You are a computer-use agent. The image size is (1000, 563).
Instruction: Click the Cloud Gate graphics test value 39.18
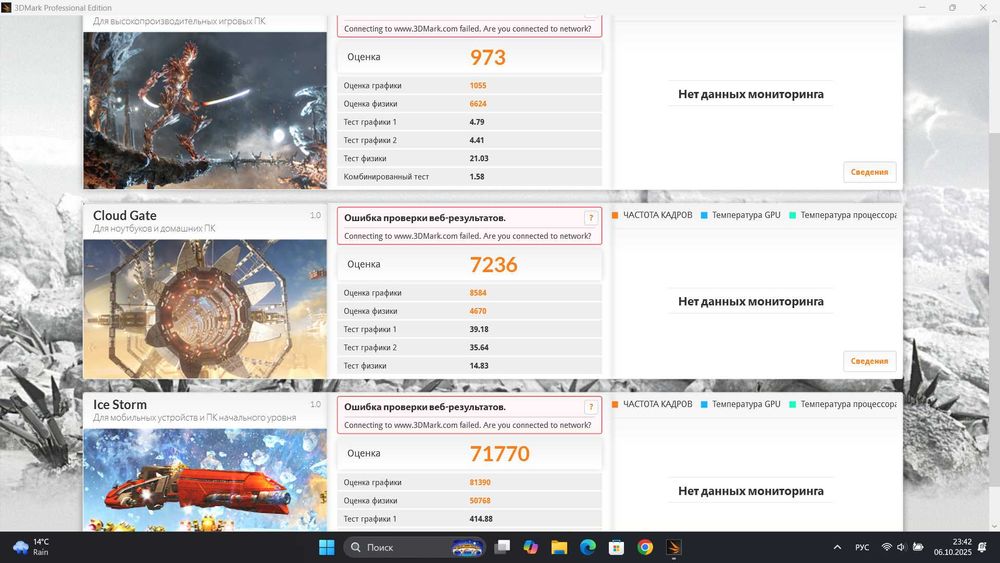coord(479,330)
